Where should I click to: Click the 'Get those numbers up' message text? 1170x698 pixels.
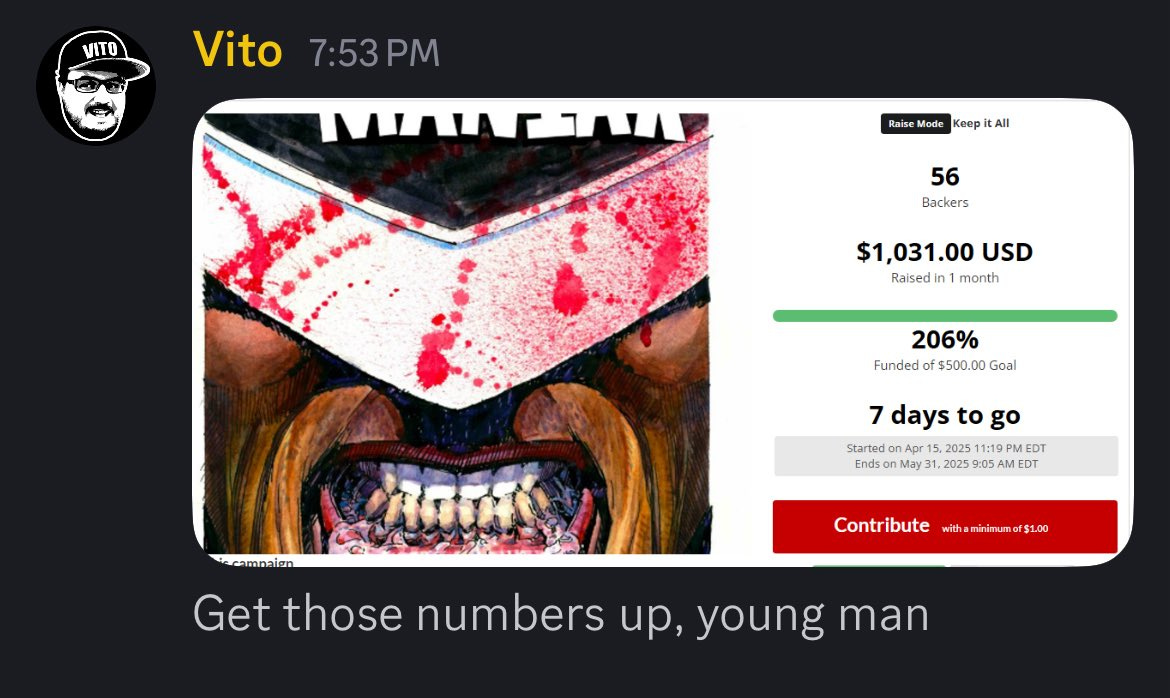tap(560, 614)
